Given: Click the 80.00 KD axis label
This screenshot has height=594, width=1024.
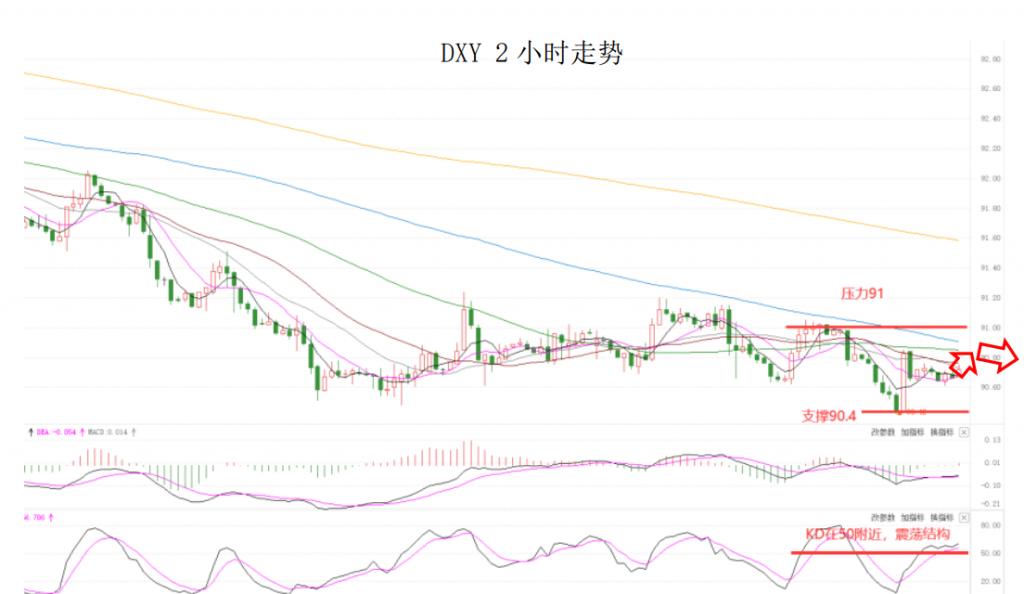Looking at the screenshot, I should [990, 525].
